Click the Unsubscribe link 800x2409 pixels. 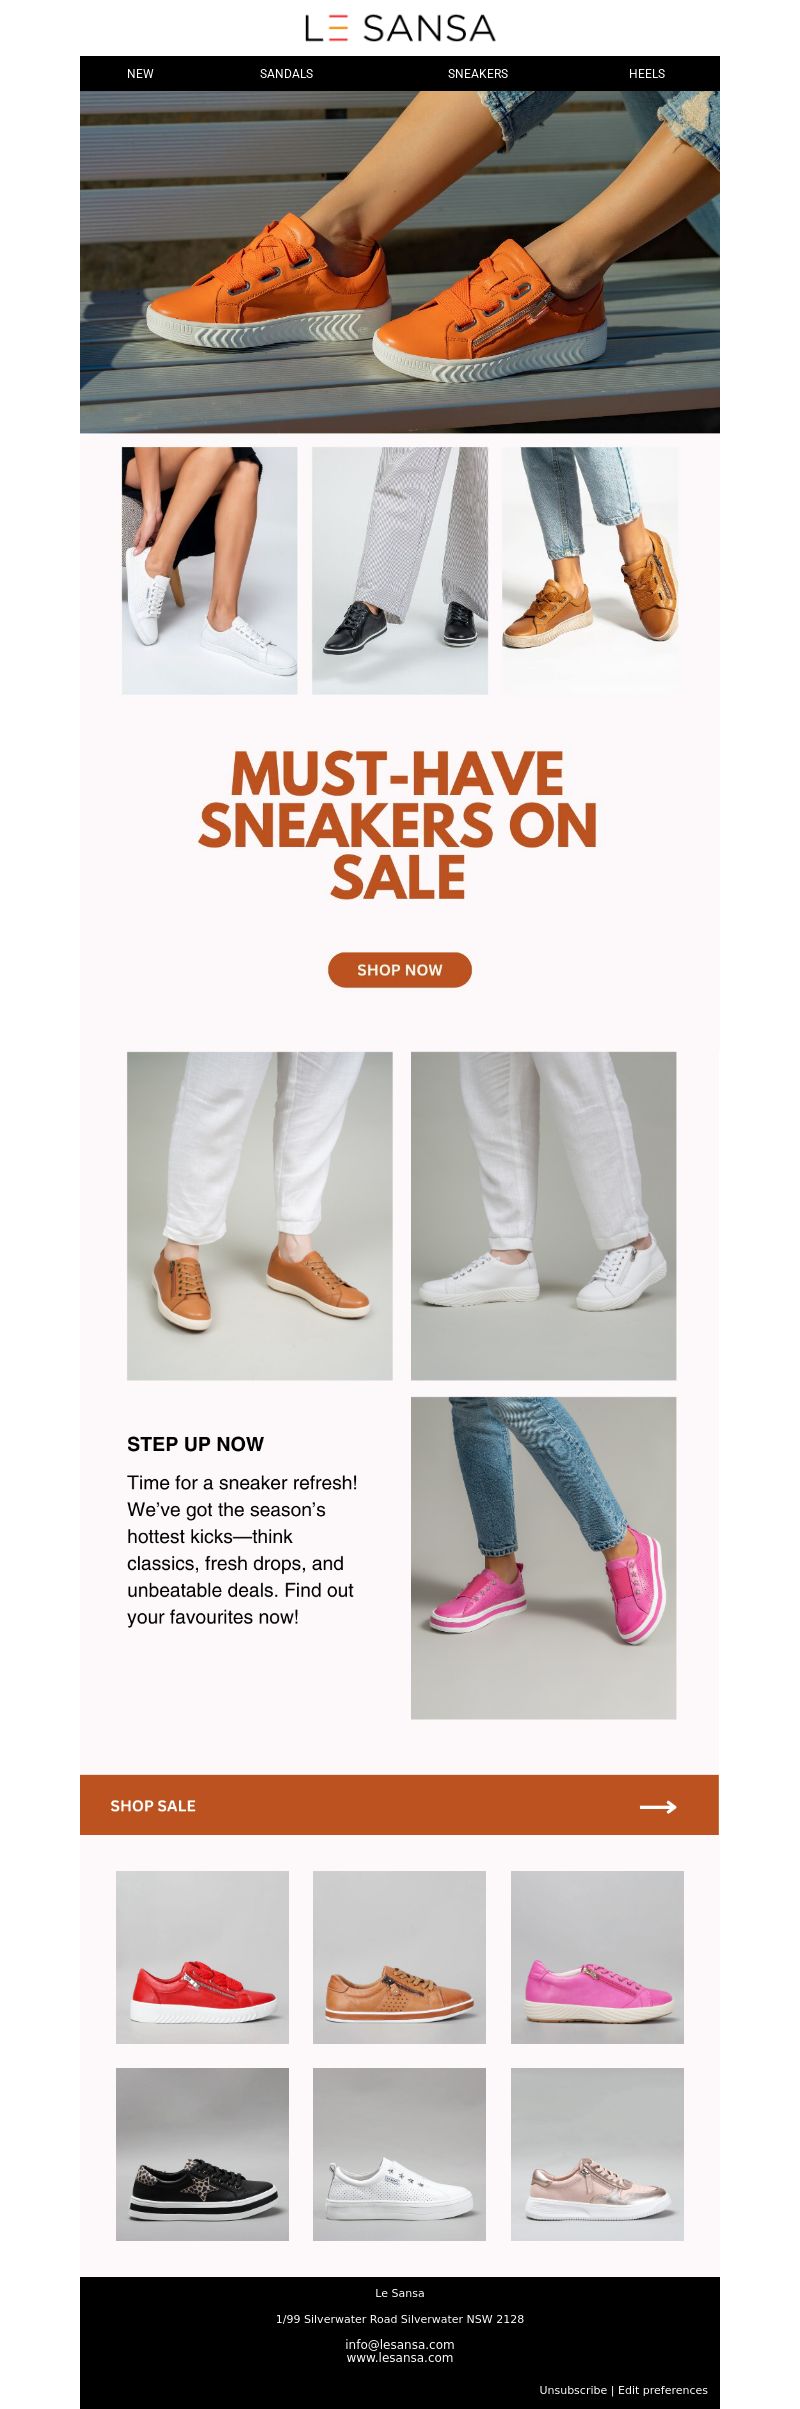pos(573,2390)
